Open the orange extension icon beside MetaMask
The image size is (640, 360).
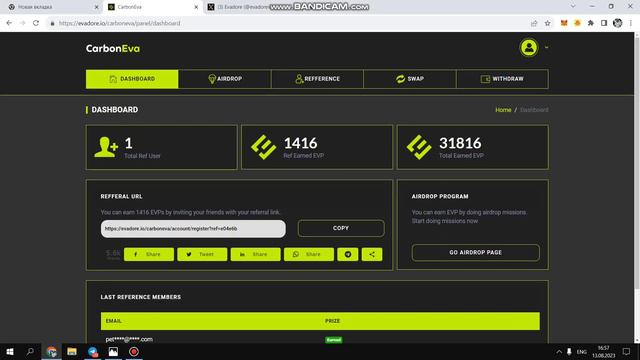click(x=577, y=23)
